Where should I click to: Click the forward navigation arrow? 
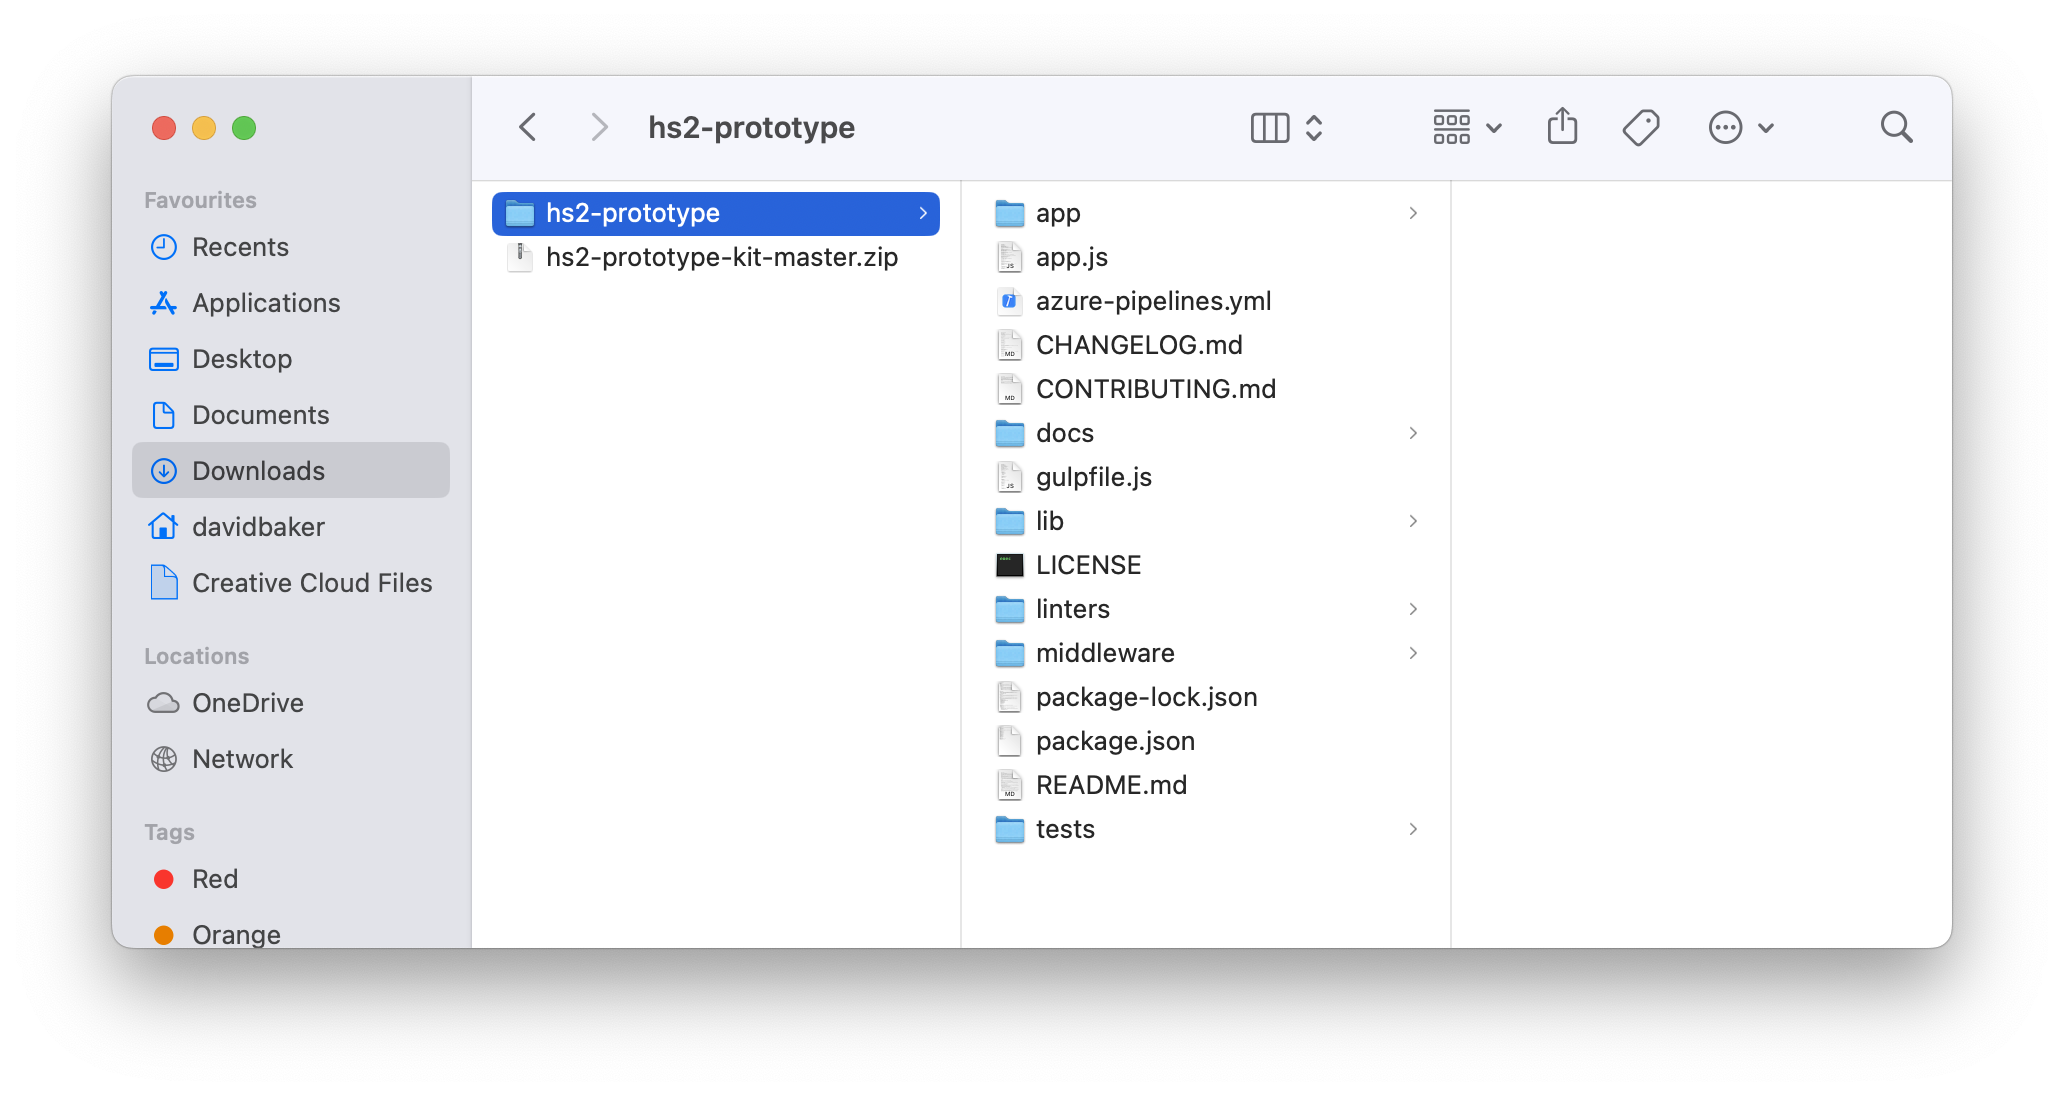click(x=599, y=127)
